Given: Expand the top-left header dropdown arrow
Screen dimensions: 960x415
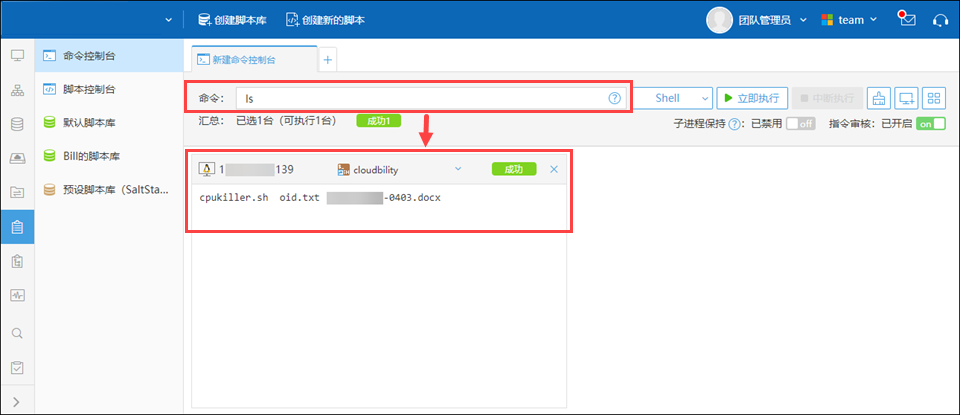Looking at the screenshot, I should pyautogui.click(x=169, y=20).
